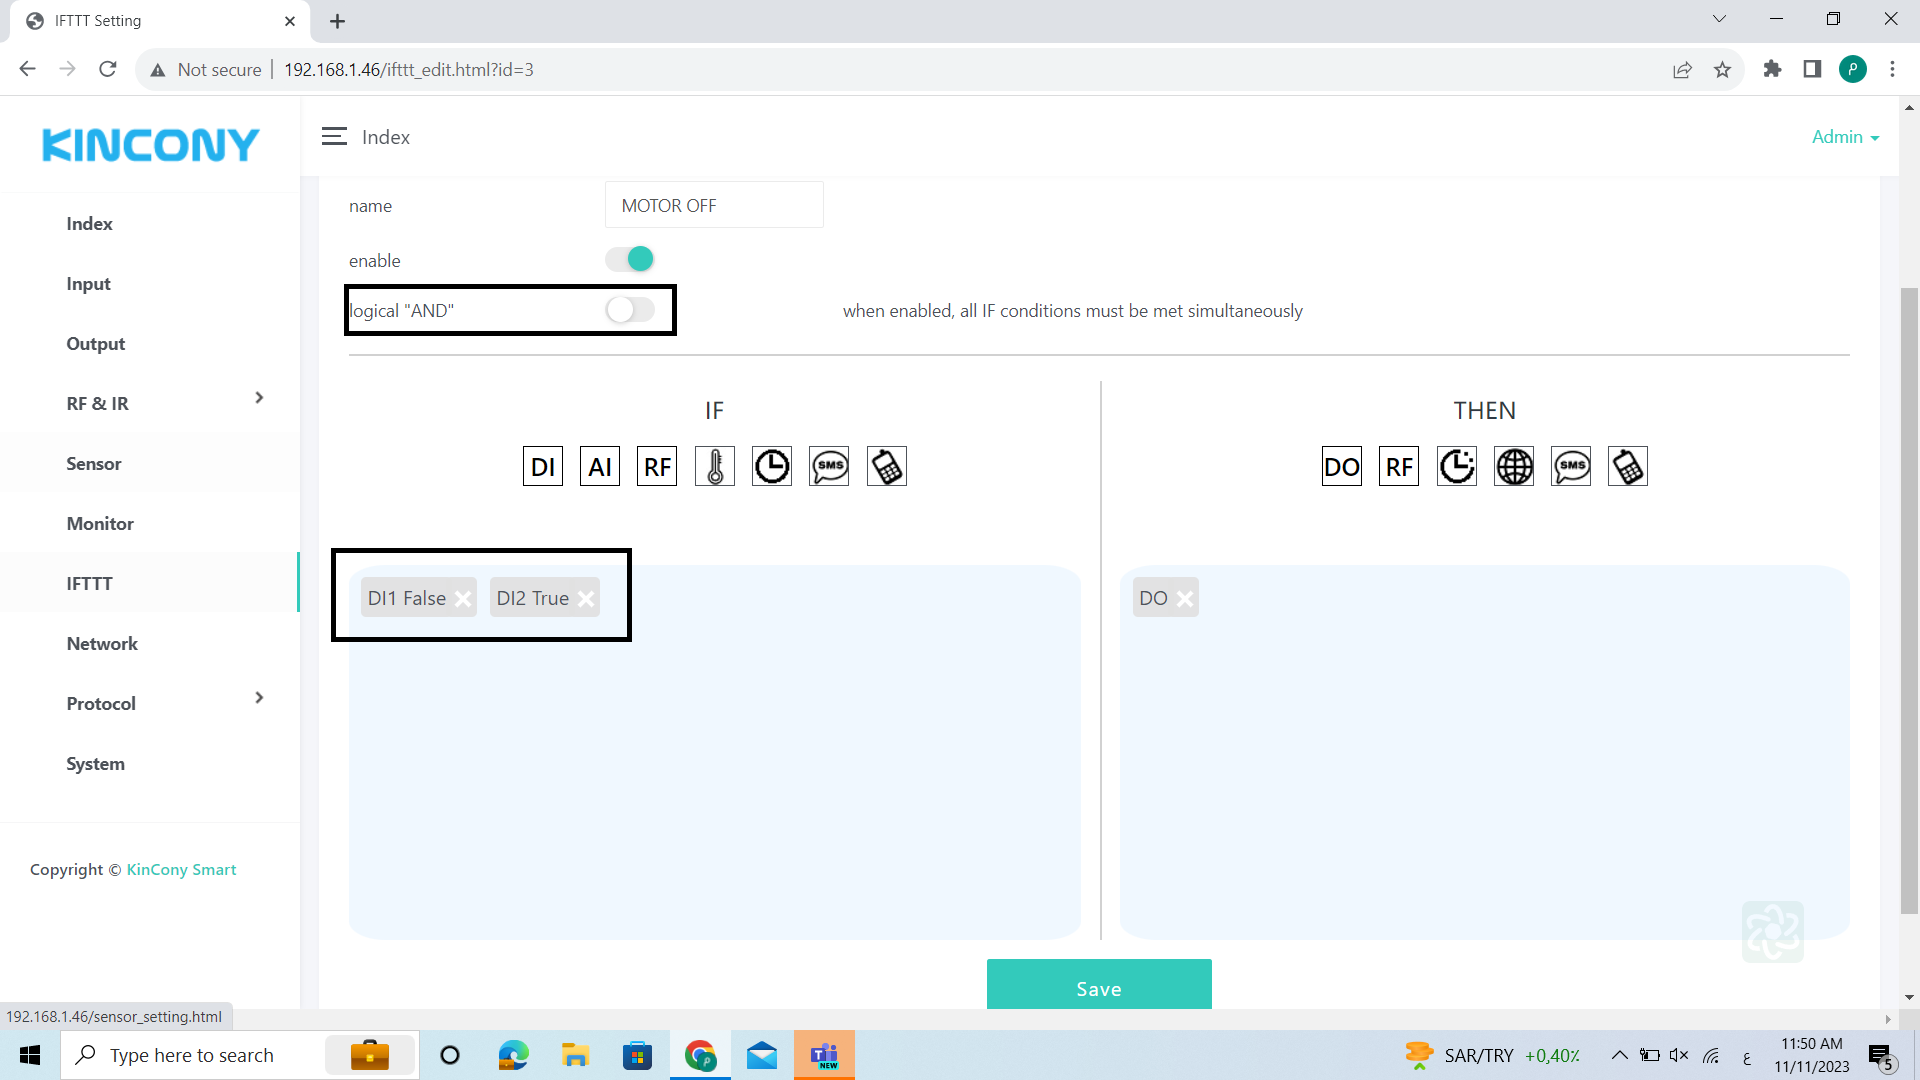Open the Sensor sidebar page
Screen dimensions: 1920x1080
tap(94, 464)
